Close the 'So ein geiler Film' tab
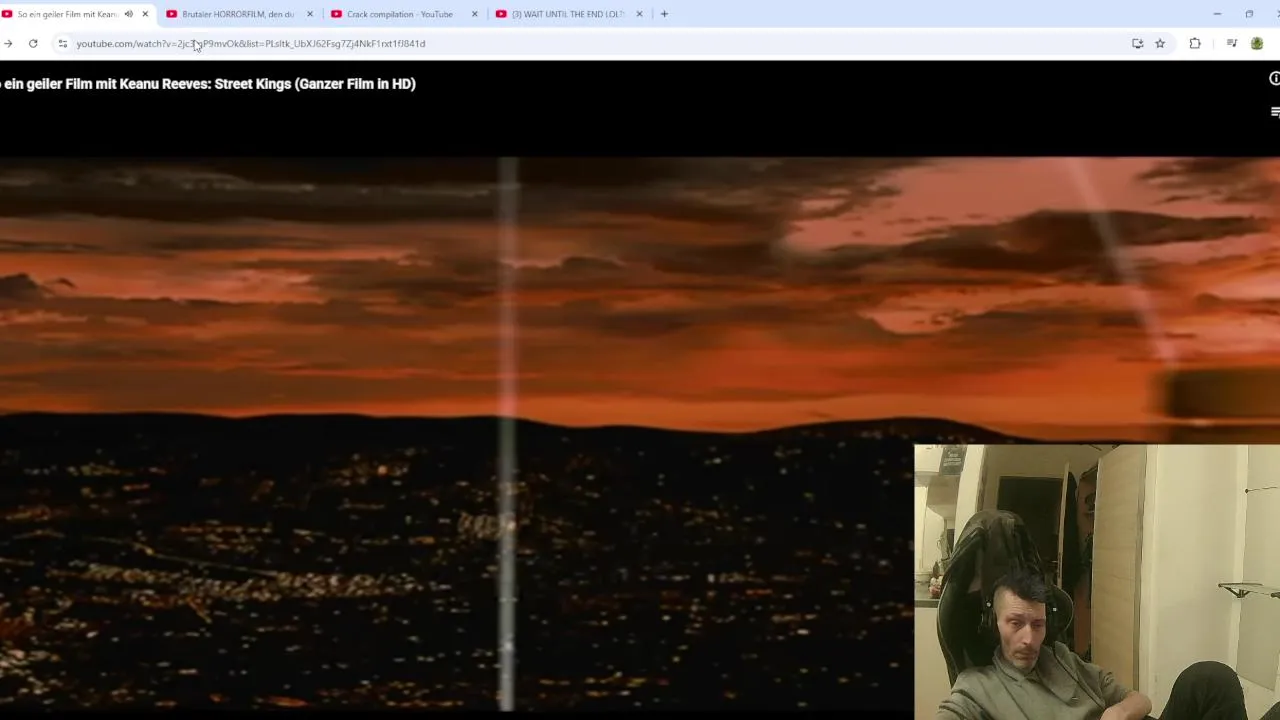1280x720 pixels. point(145,14)
